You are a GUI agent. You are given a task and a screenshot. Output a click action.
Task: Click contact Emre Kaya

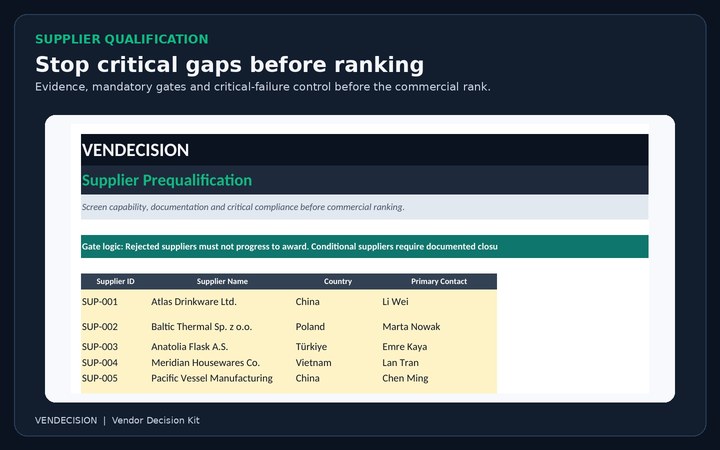coord(405,347)
